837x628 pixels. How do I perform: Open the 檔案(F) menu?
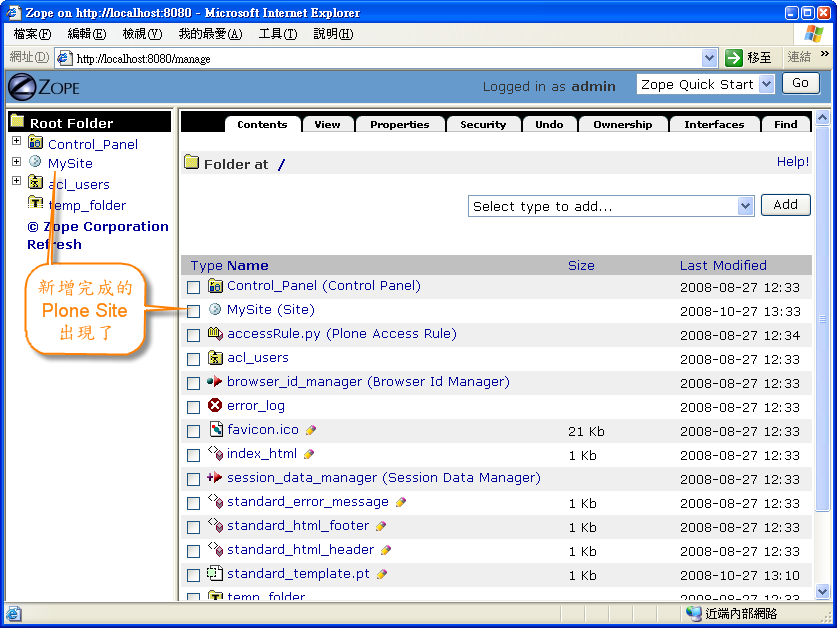point(32,34)
